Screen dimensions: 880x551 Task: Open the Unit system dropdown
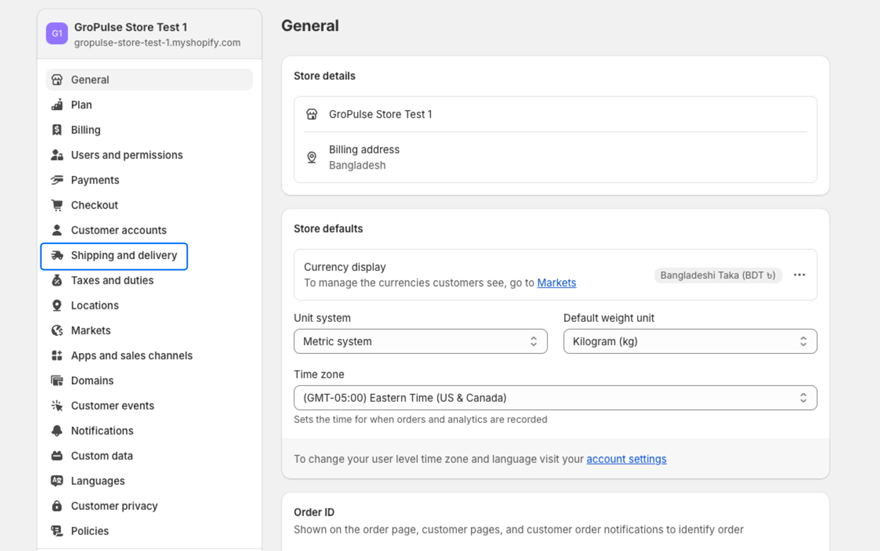click(420, 342)
